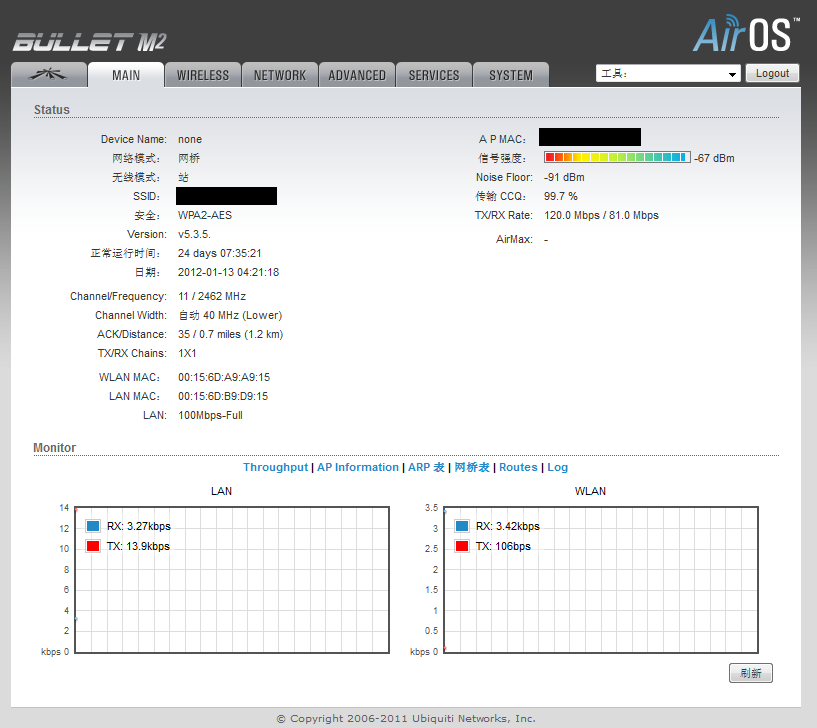Open the ARP 表 link
The height and width of the screenshot is (728, 817).
click(426, 467)
